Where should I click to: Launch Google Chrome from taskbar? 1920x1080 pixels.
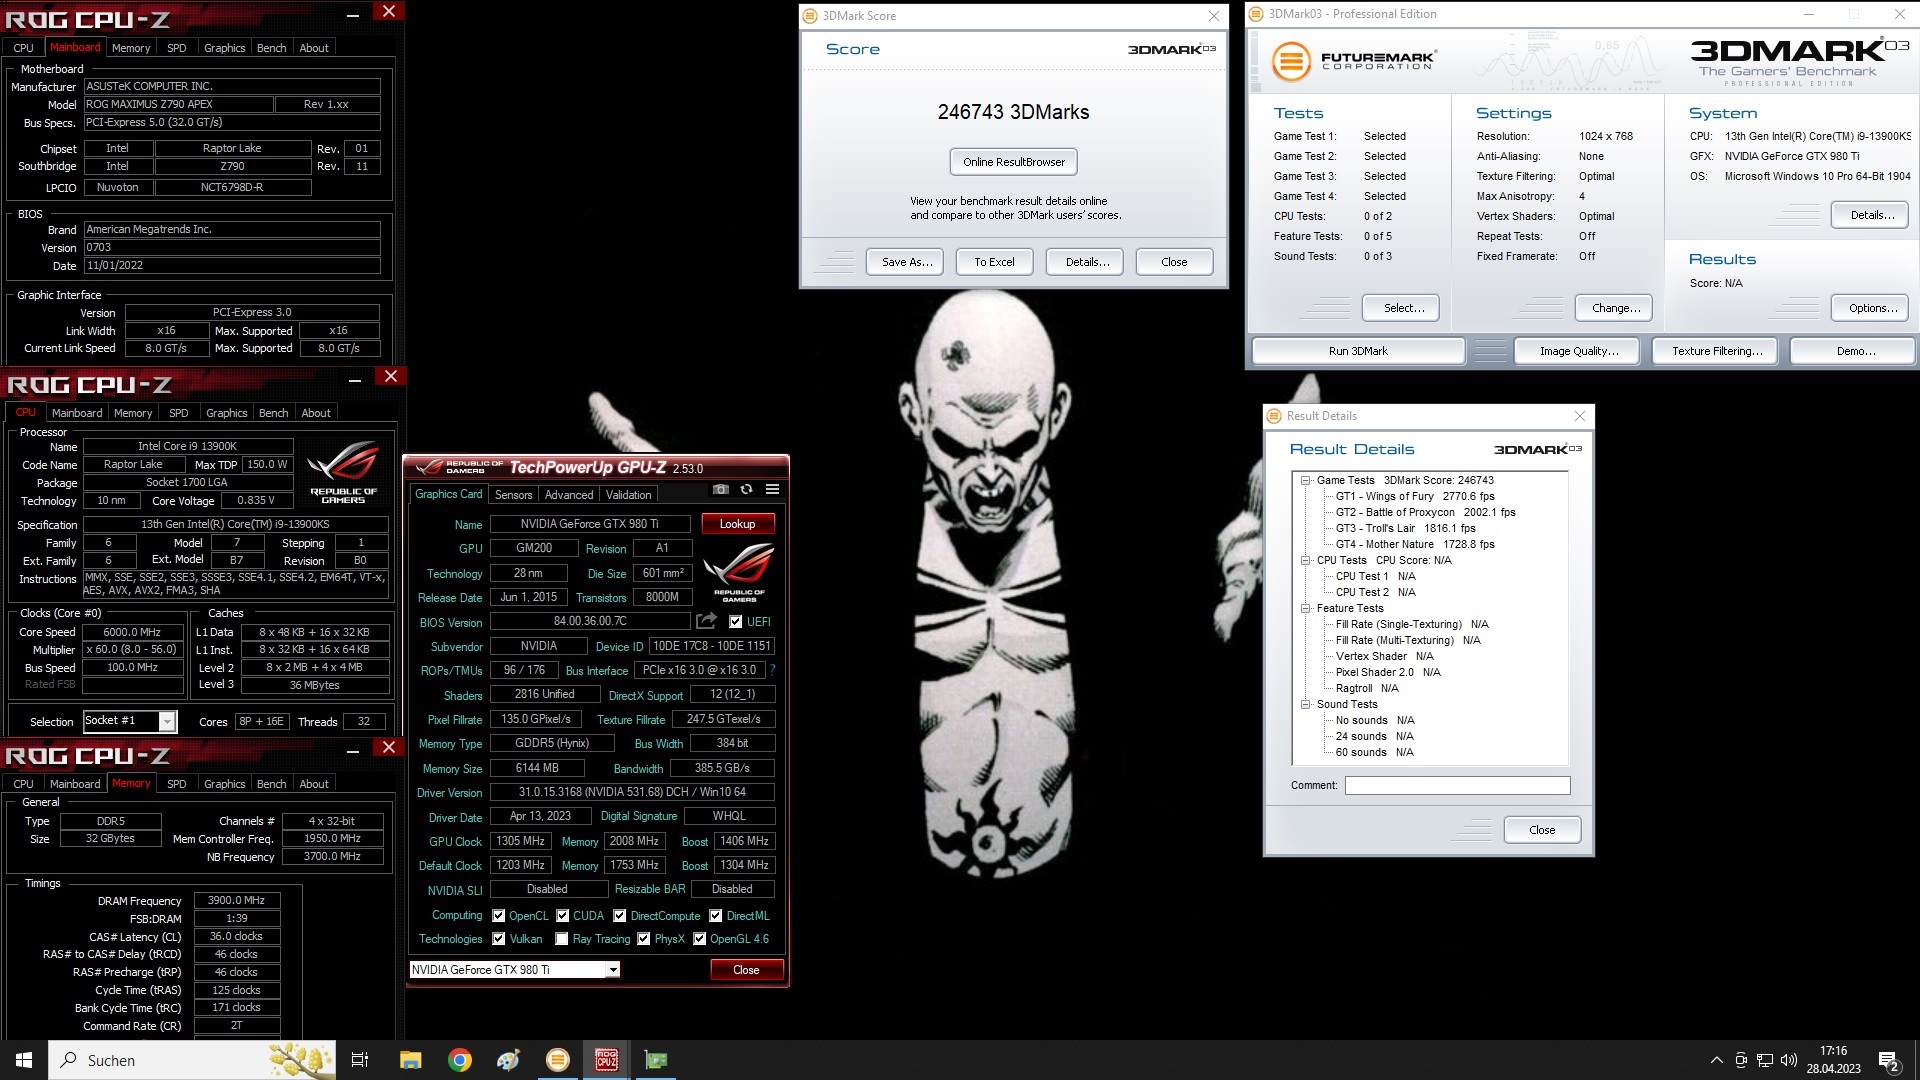click(460, 1060)
